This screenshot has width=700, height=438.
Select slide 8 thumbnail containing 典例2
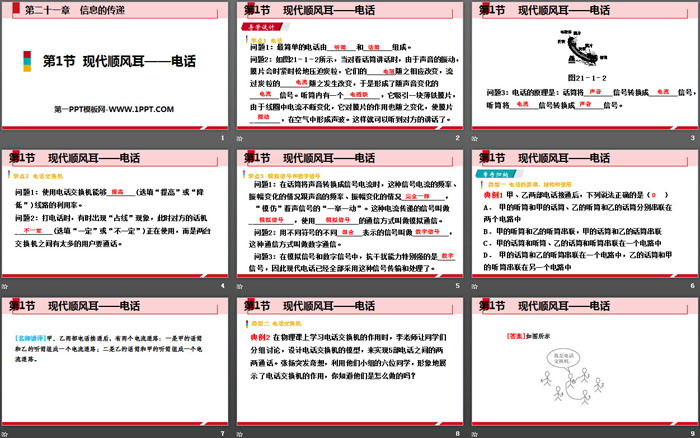(349, 360)
